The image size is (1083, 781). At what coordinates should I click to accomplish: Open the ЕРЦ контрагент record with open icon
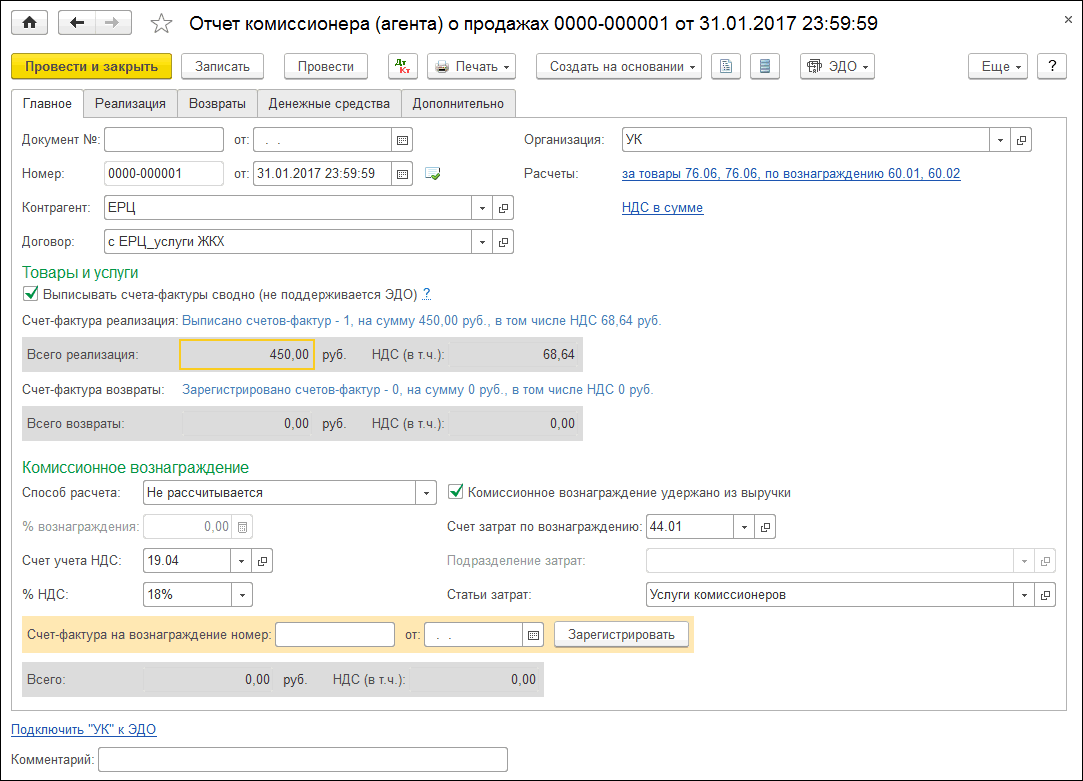tap(504, 208)
